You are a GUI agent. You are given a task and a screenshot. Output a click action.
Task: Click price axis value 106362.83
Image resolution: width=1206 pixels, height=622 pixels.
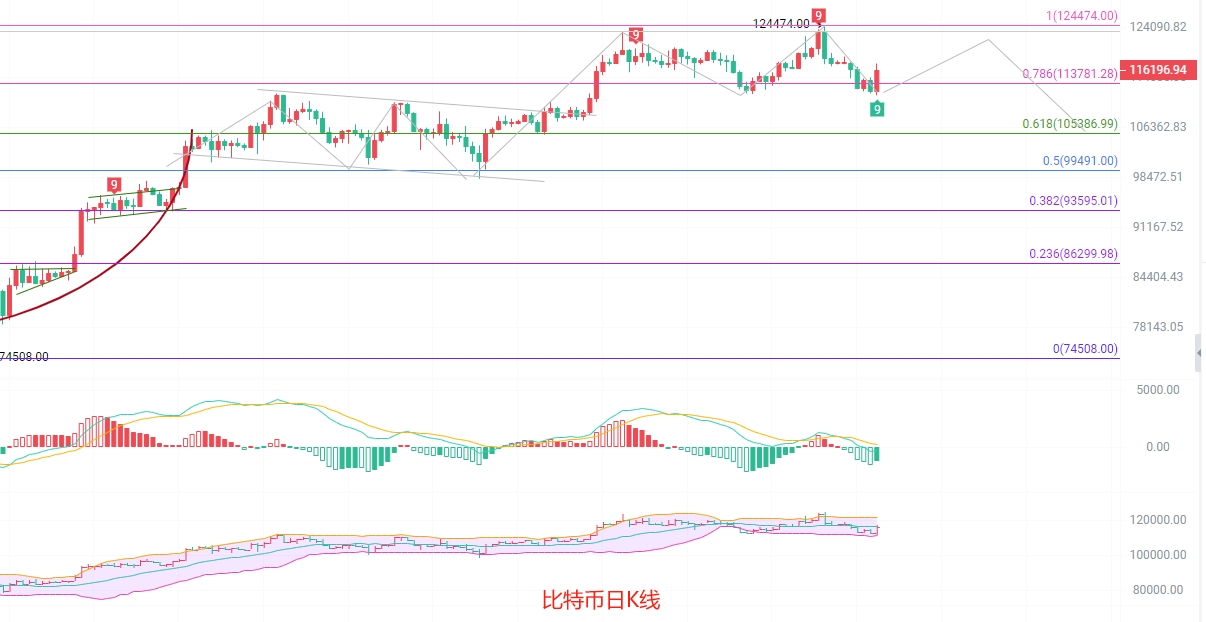point(1159,126)
